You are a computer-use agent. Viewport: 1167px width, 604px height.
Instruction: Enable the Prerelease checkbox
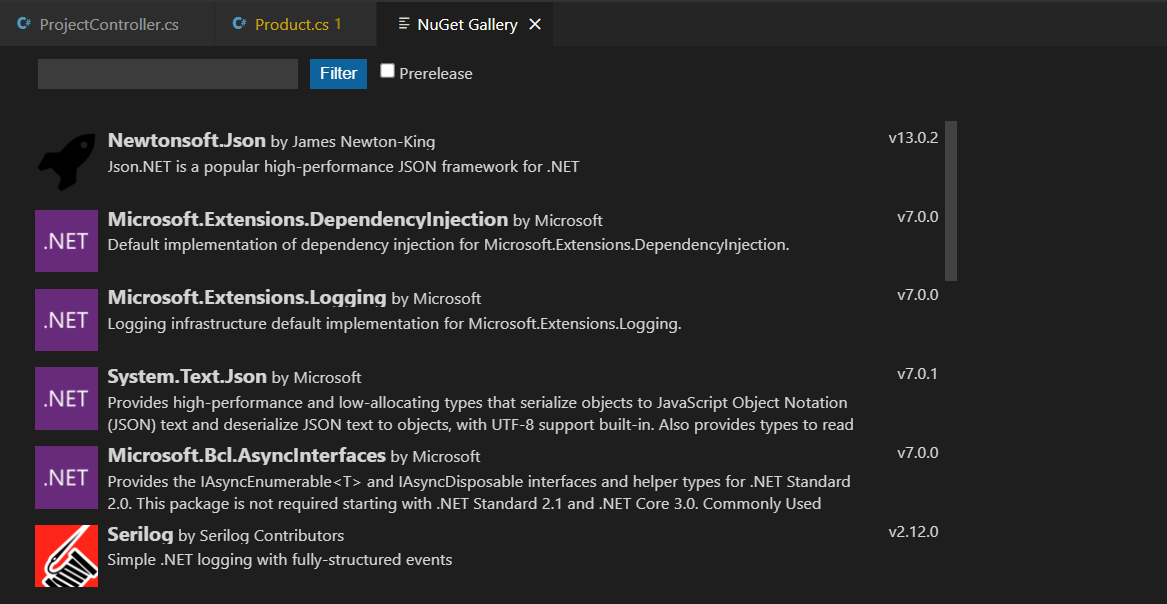coord(387,71)
